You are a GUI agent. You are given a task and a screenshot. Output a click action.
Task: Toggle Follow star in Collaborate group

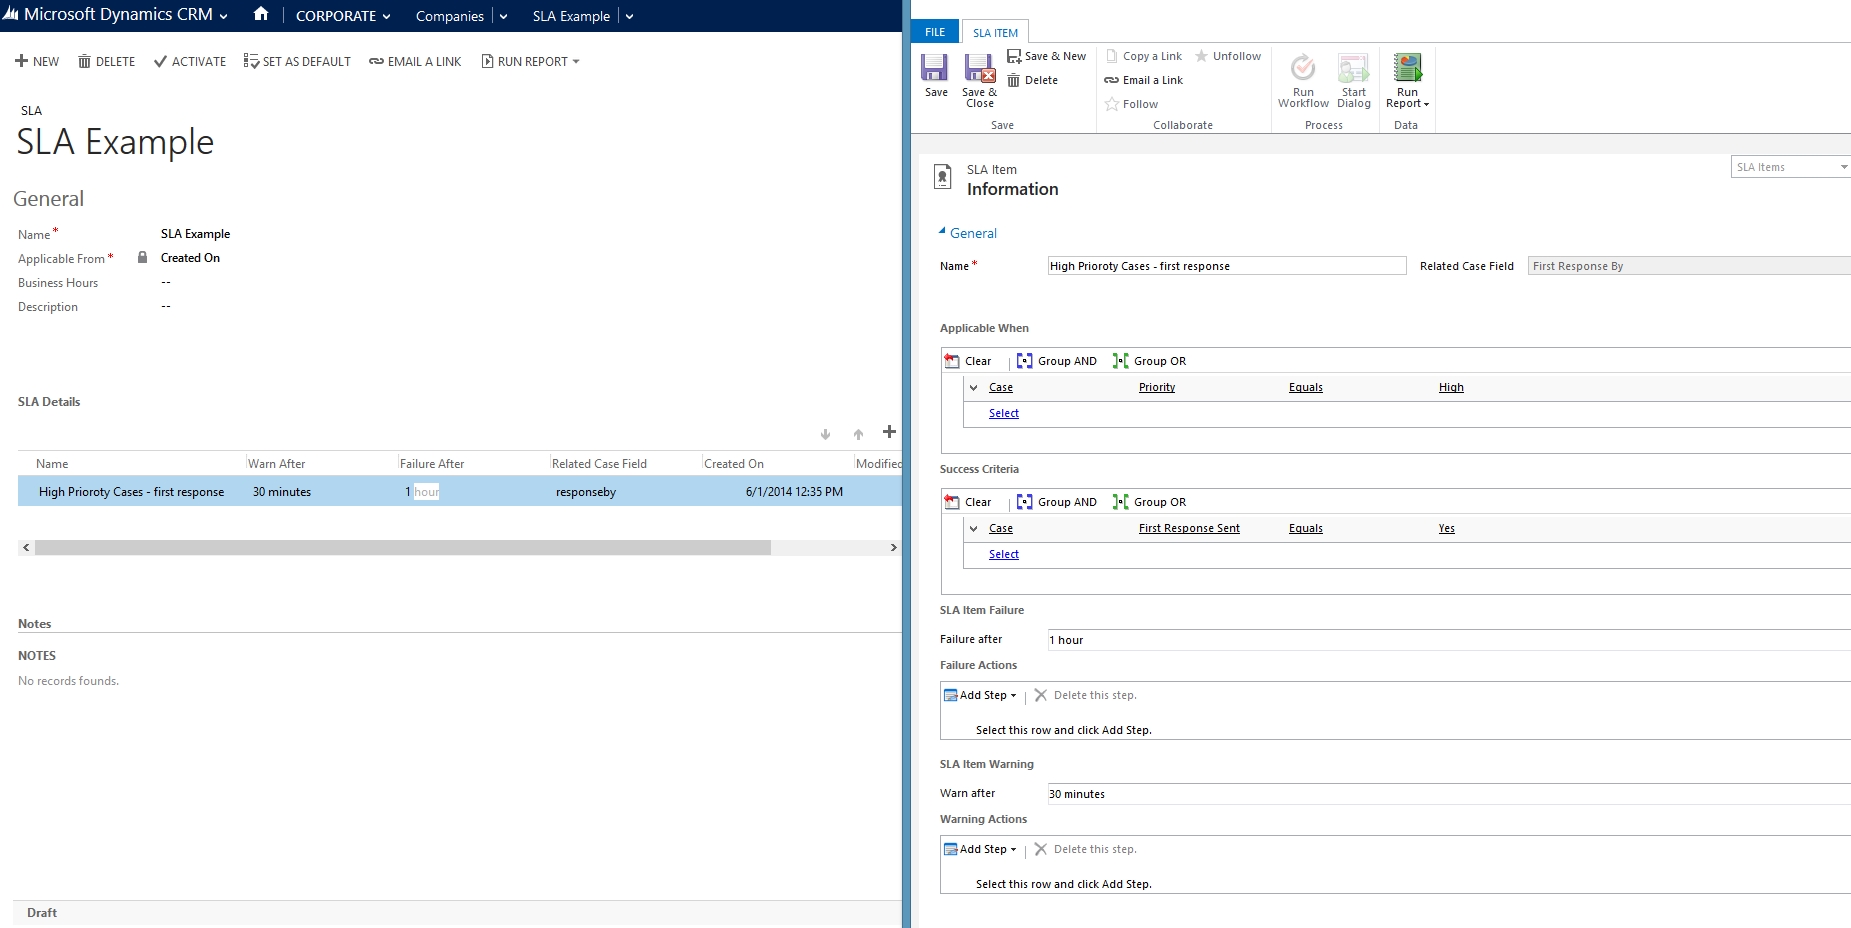[x=1112, y=104]
